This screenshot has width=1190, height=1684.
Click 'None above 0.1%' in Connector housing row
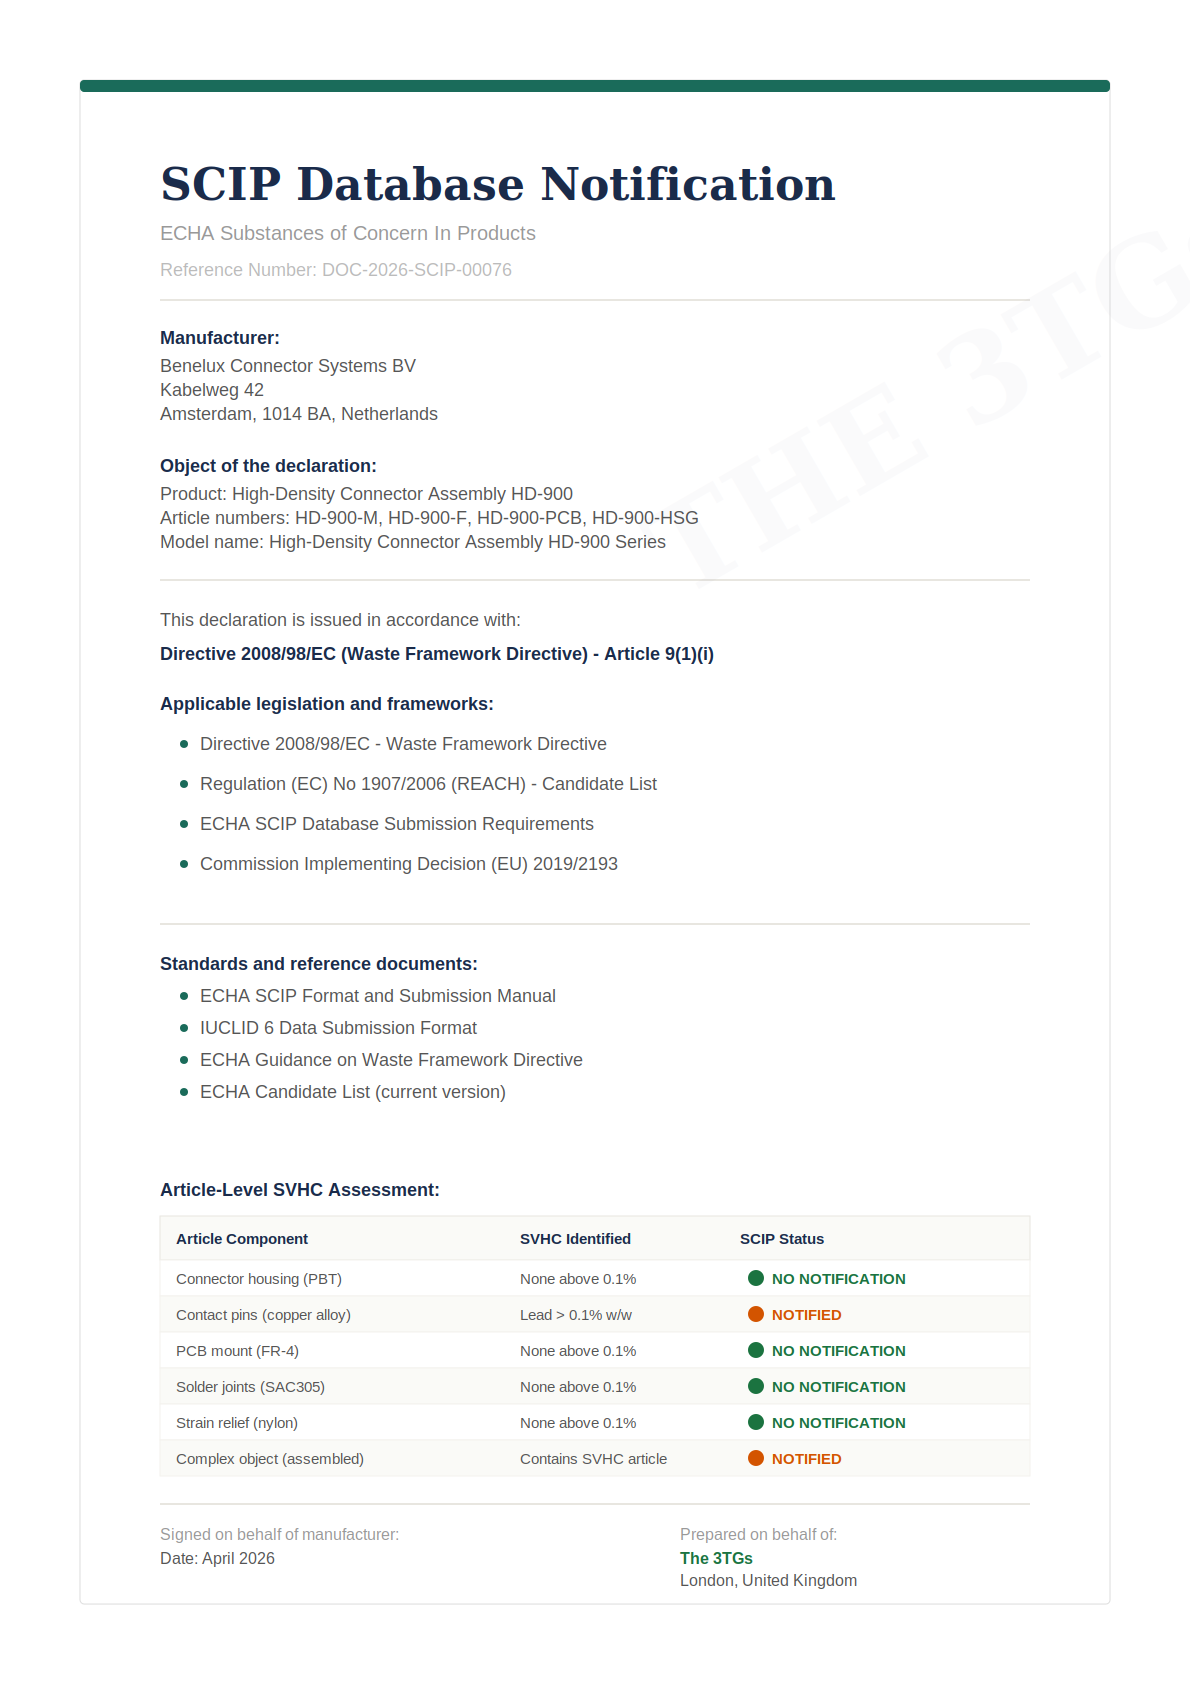(578, 1279)
